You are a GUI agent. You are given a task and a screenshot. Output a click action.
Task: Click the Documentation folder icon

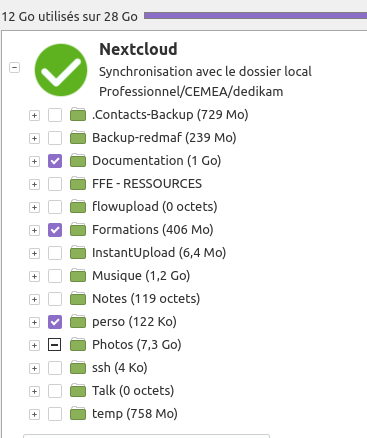click(78, 161)
